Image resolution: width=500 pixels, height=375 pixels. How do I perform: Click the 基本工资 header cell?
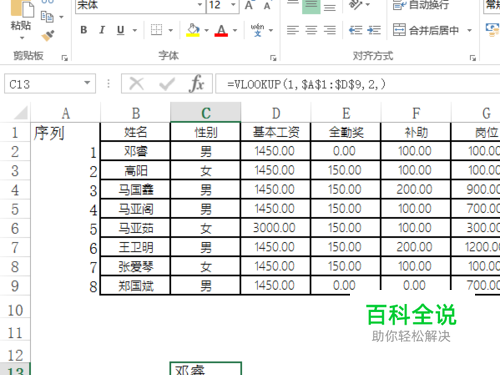point(276,132)
